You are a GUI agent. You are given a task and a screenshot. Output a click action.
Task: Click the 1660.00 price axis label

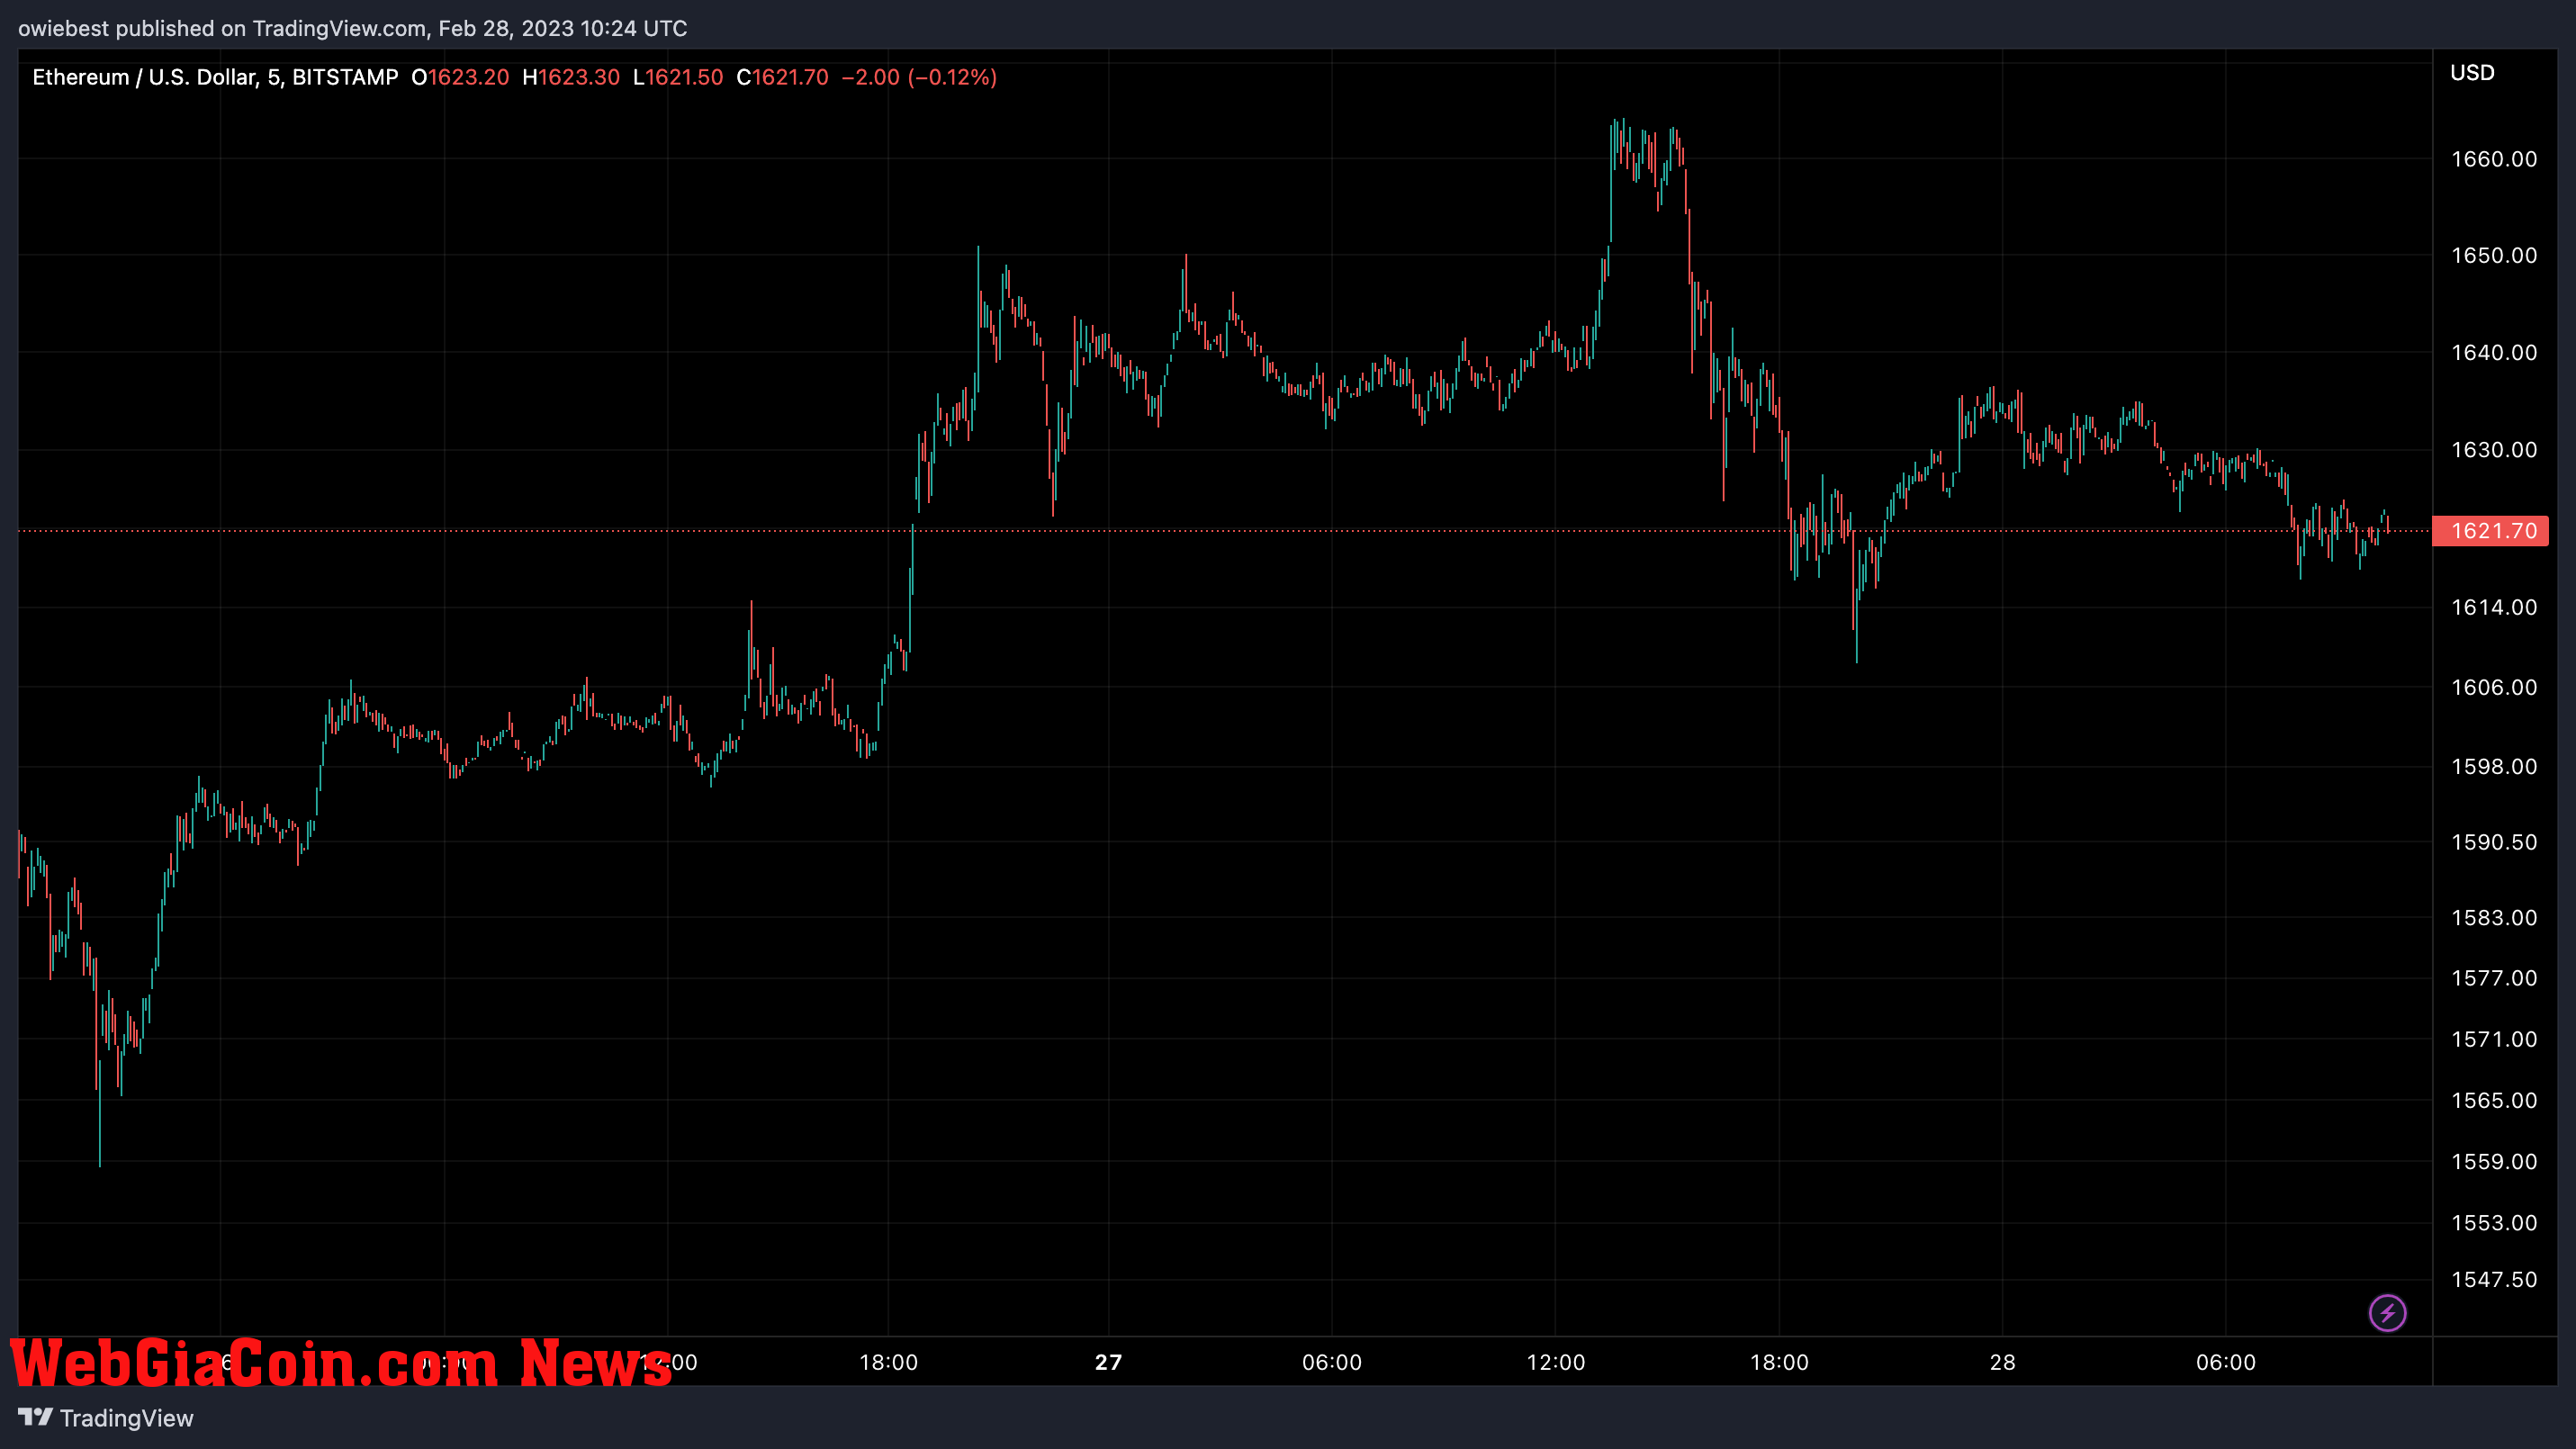click(x=2494, y=159)
